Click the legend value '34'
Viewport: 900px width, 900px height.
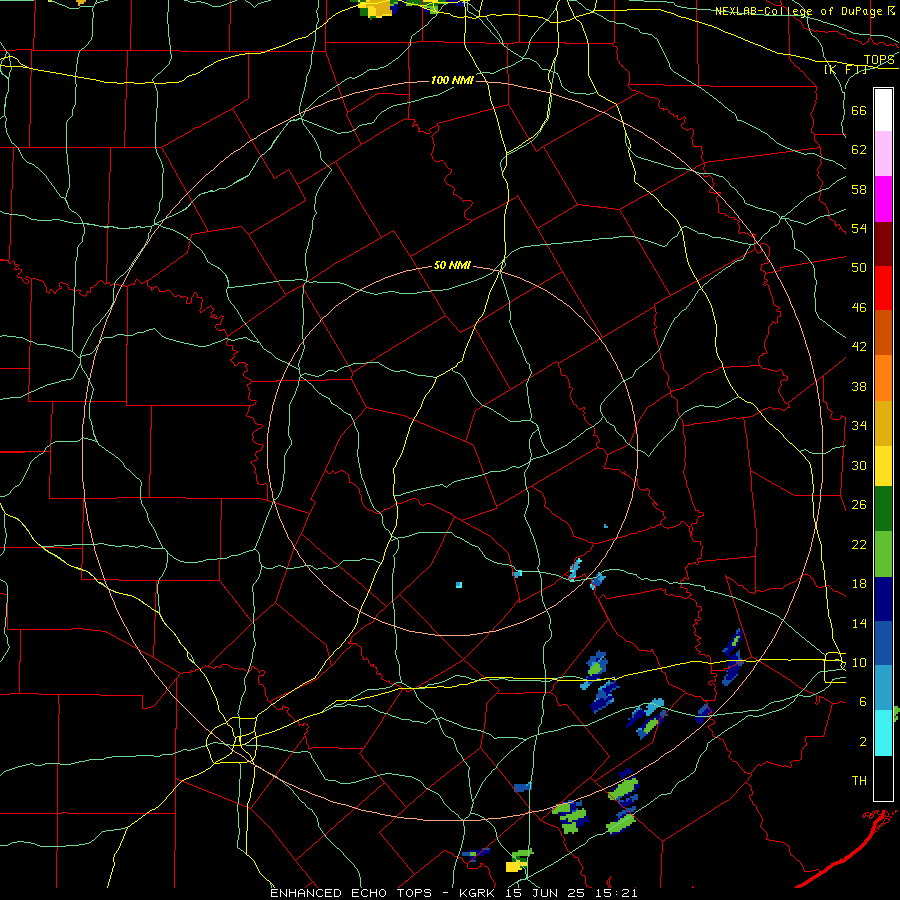click(859, 425)
